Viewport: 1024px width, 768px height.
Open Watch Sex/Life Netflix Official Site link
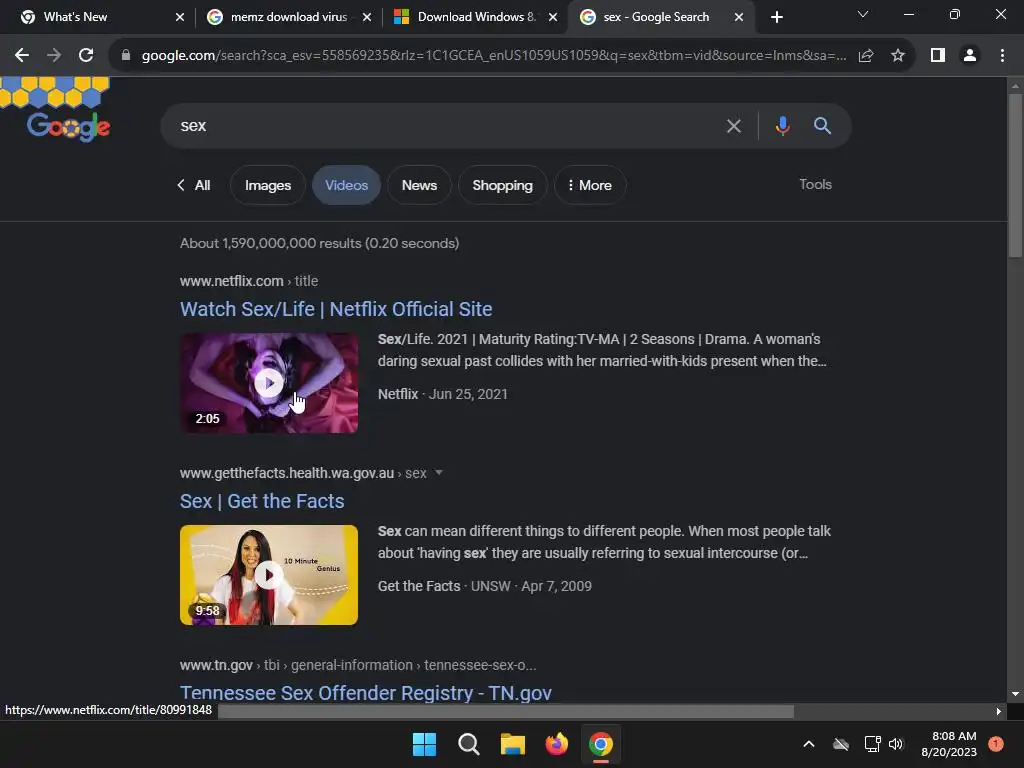click(x=336, y=309)
